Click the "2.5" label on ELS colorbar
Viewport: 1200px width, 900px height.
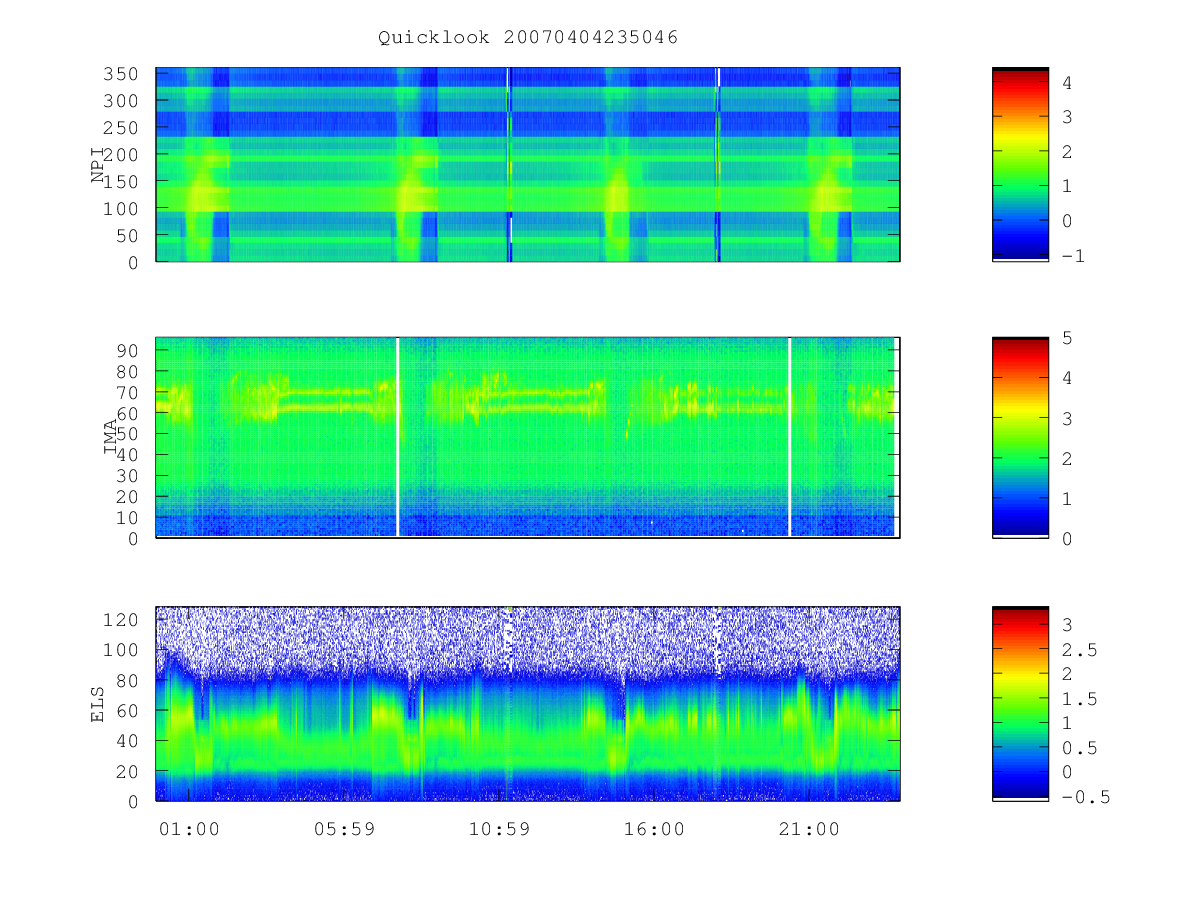[x=1078, y=650]
